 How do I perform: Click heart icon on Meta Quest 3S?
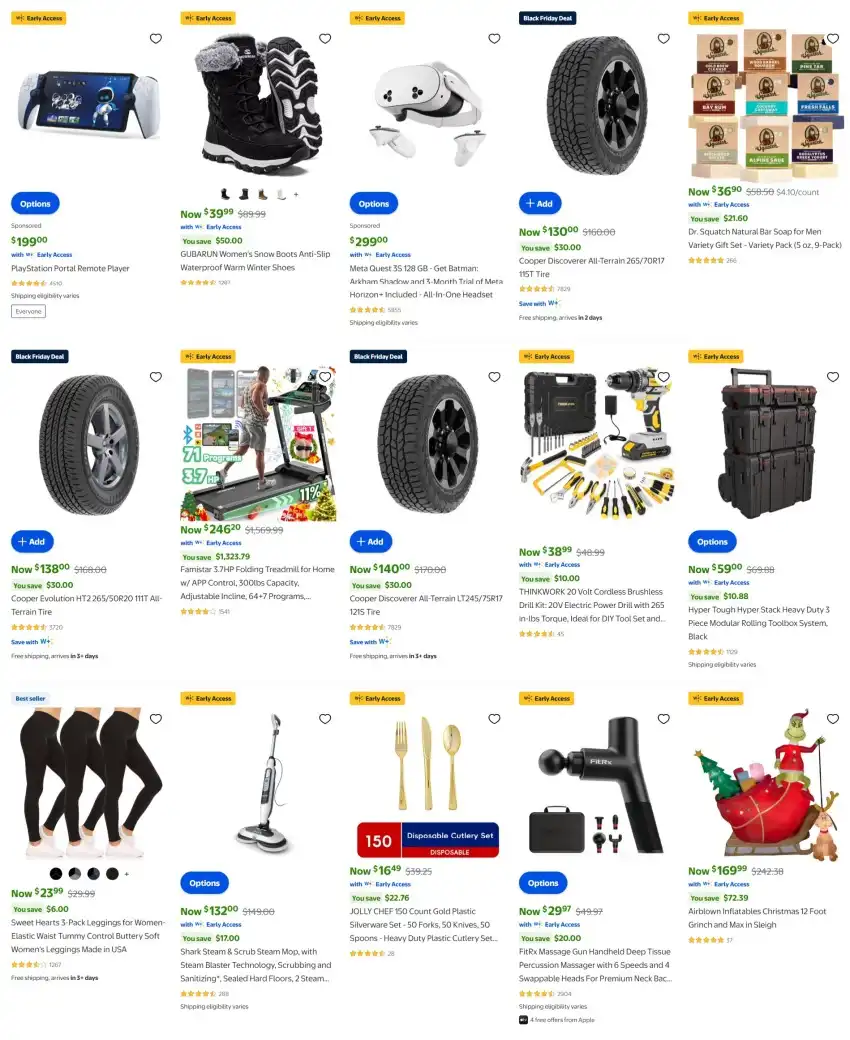click(494, 38)
